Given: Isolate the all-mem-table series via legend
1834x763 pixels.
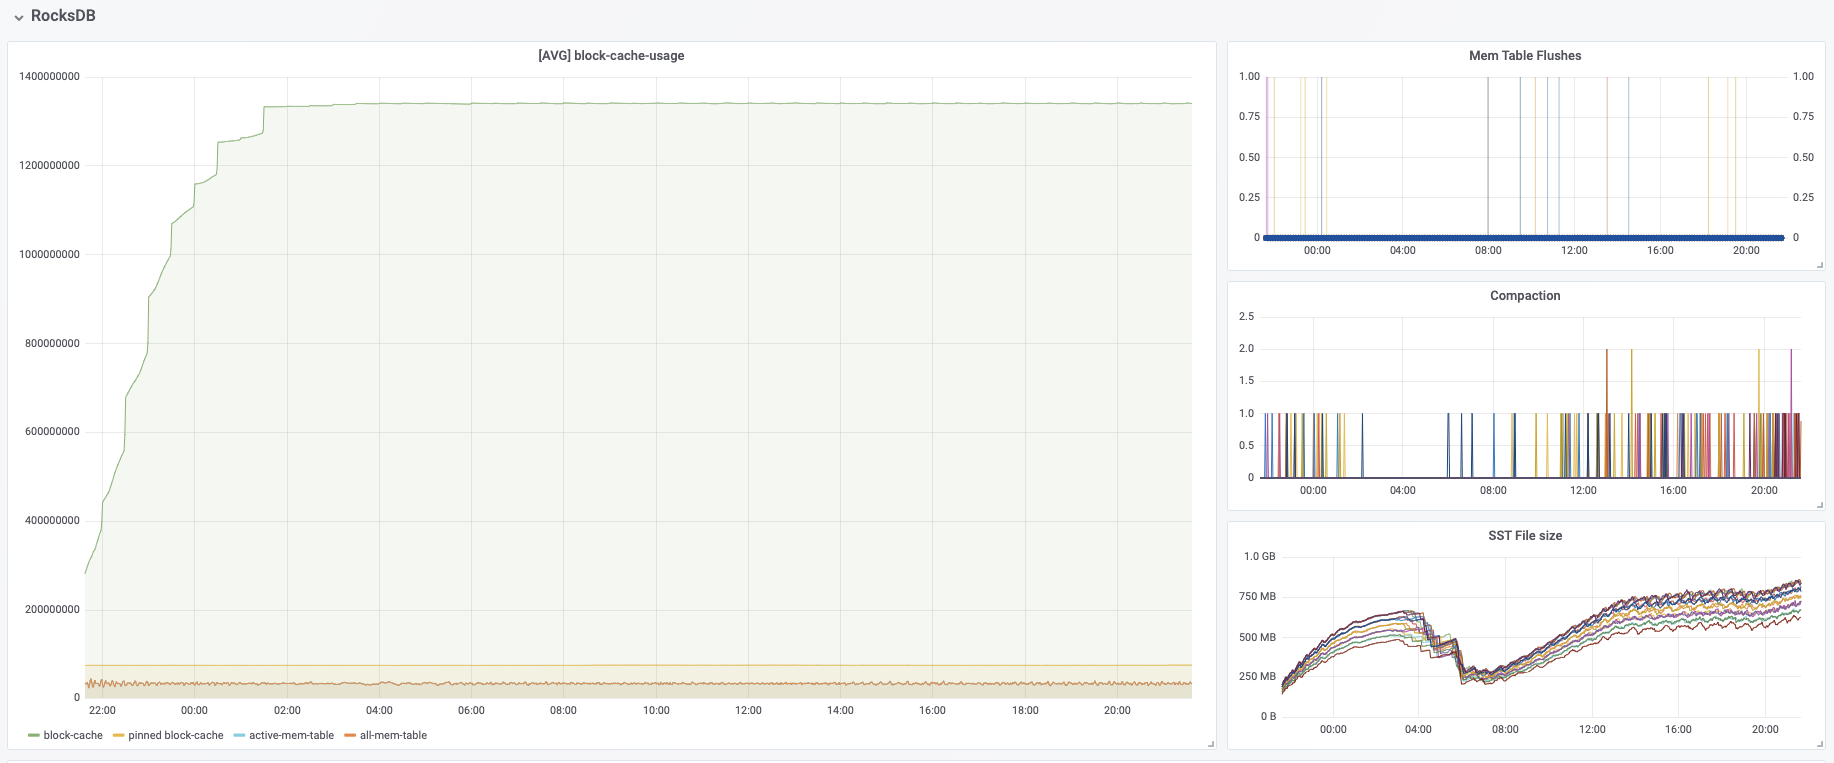Looking at the screenshot, I should (393, 735).
